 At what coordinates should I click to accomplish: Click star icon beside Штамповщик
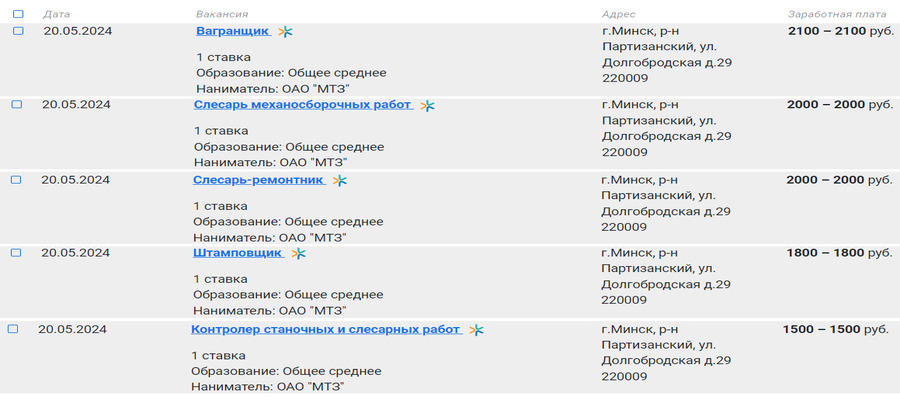click(299, 254)
